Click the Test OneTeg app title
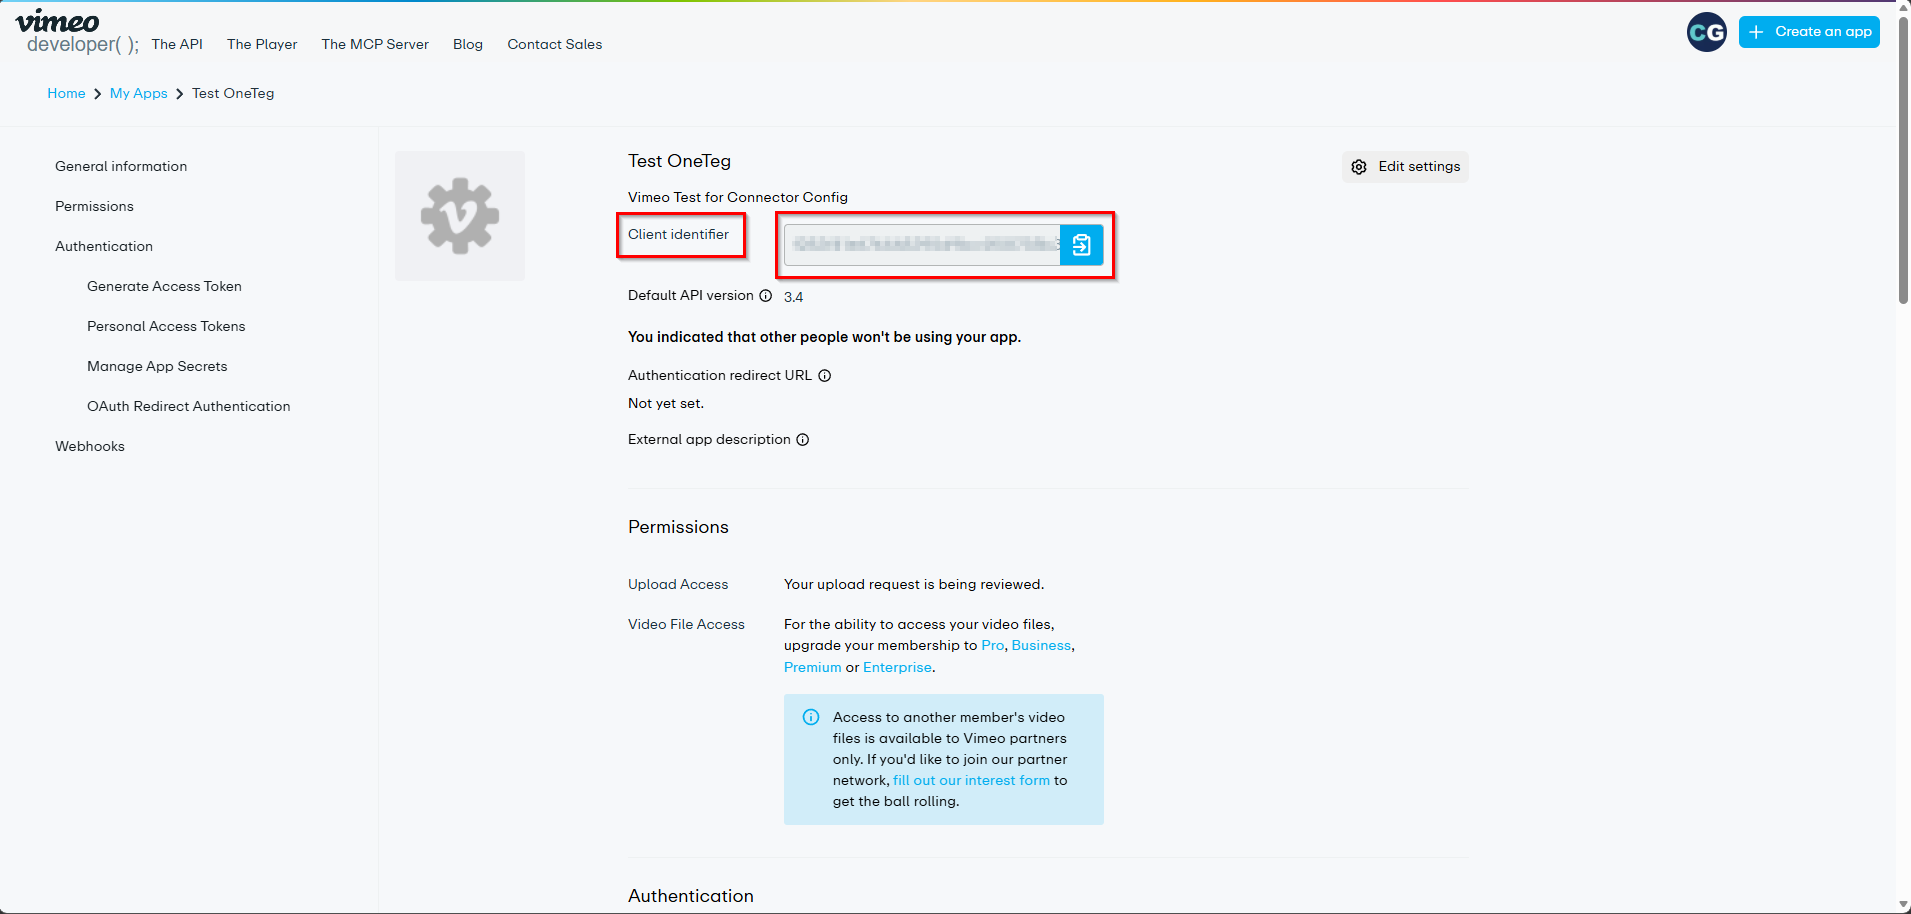The image size is (1911, 914). tap(679, 161)
